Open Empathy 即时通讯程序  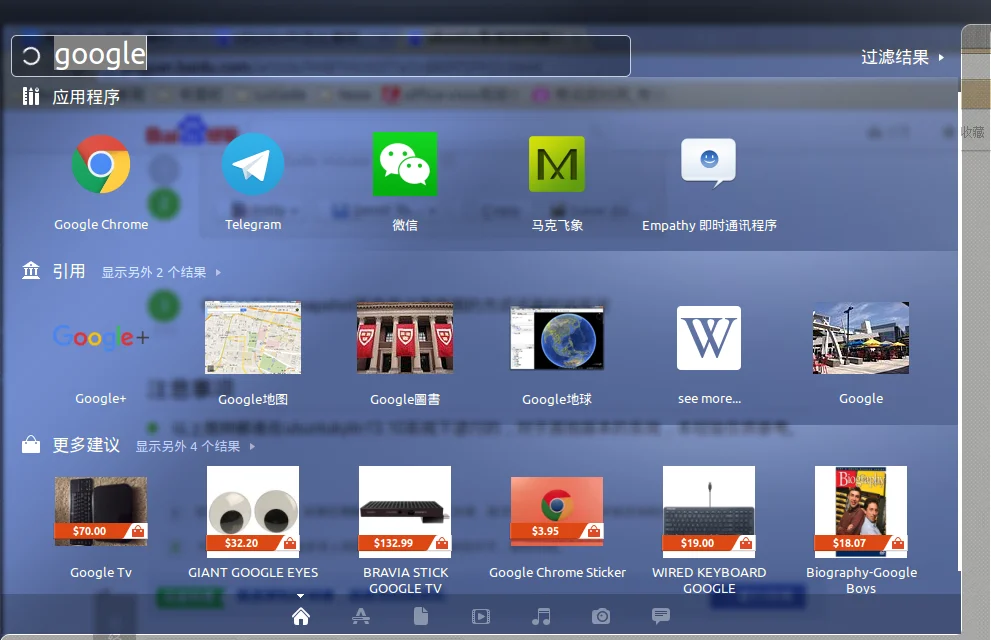coord(709,163)
